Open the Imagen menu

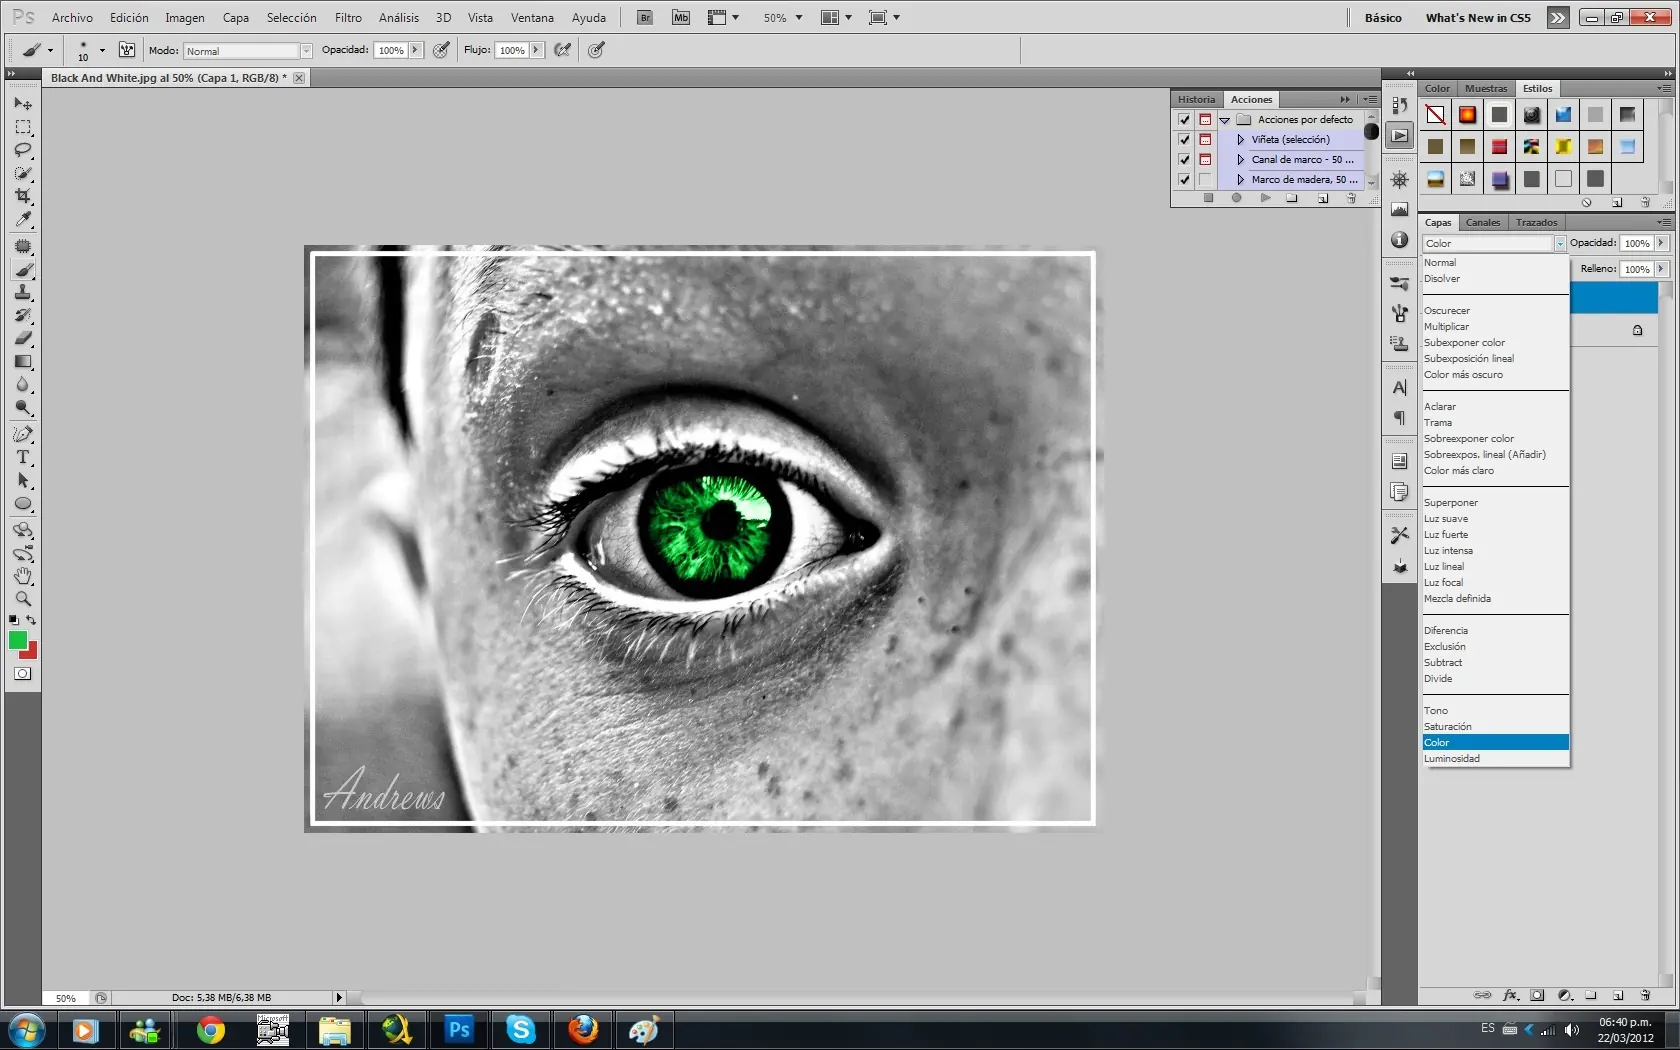(185, 18)
